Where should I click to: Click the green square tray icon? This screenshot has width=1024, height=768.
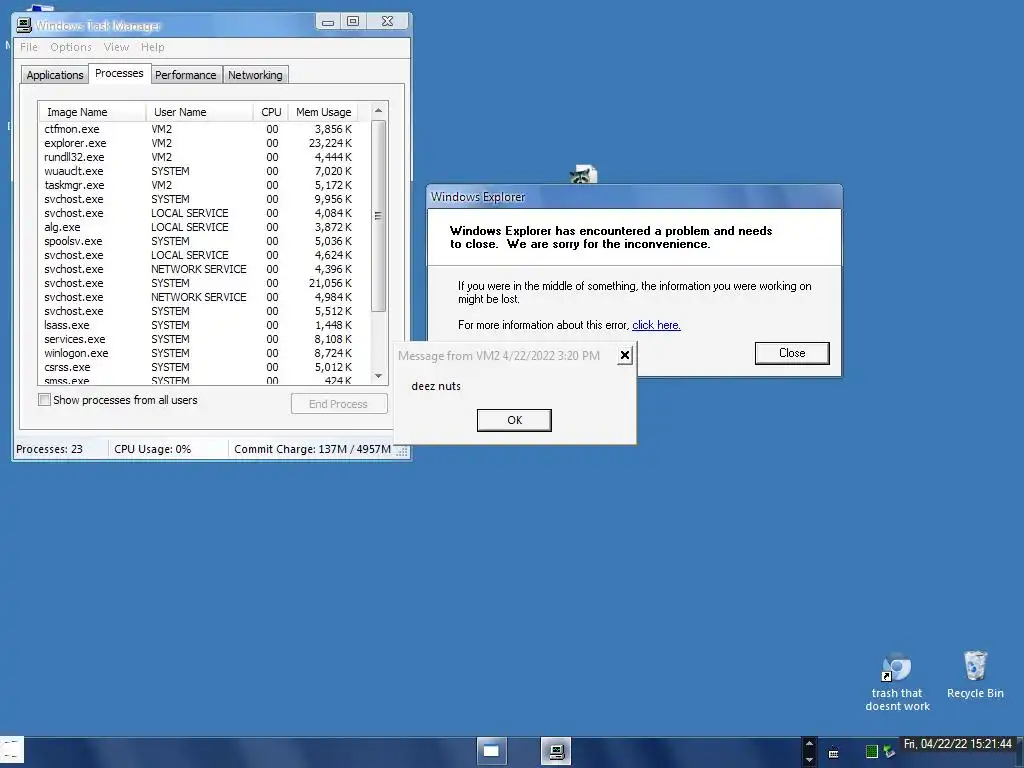871,752
